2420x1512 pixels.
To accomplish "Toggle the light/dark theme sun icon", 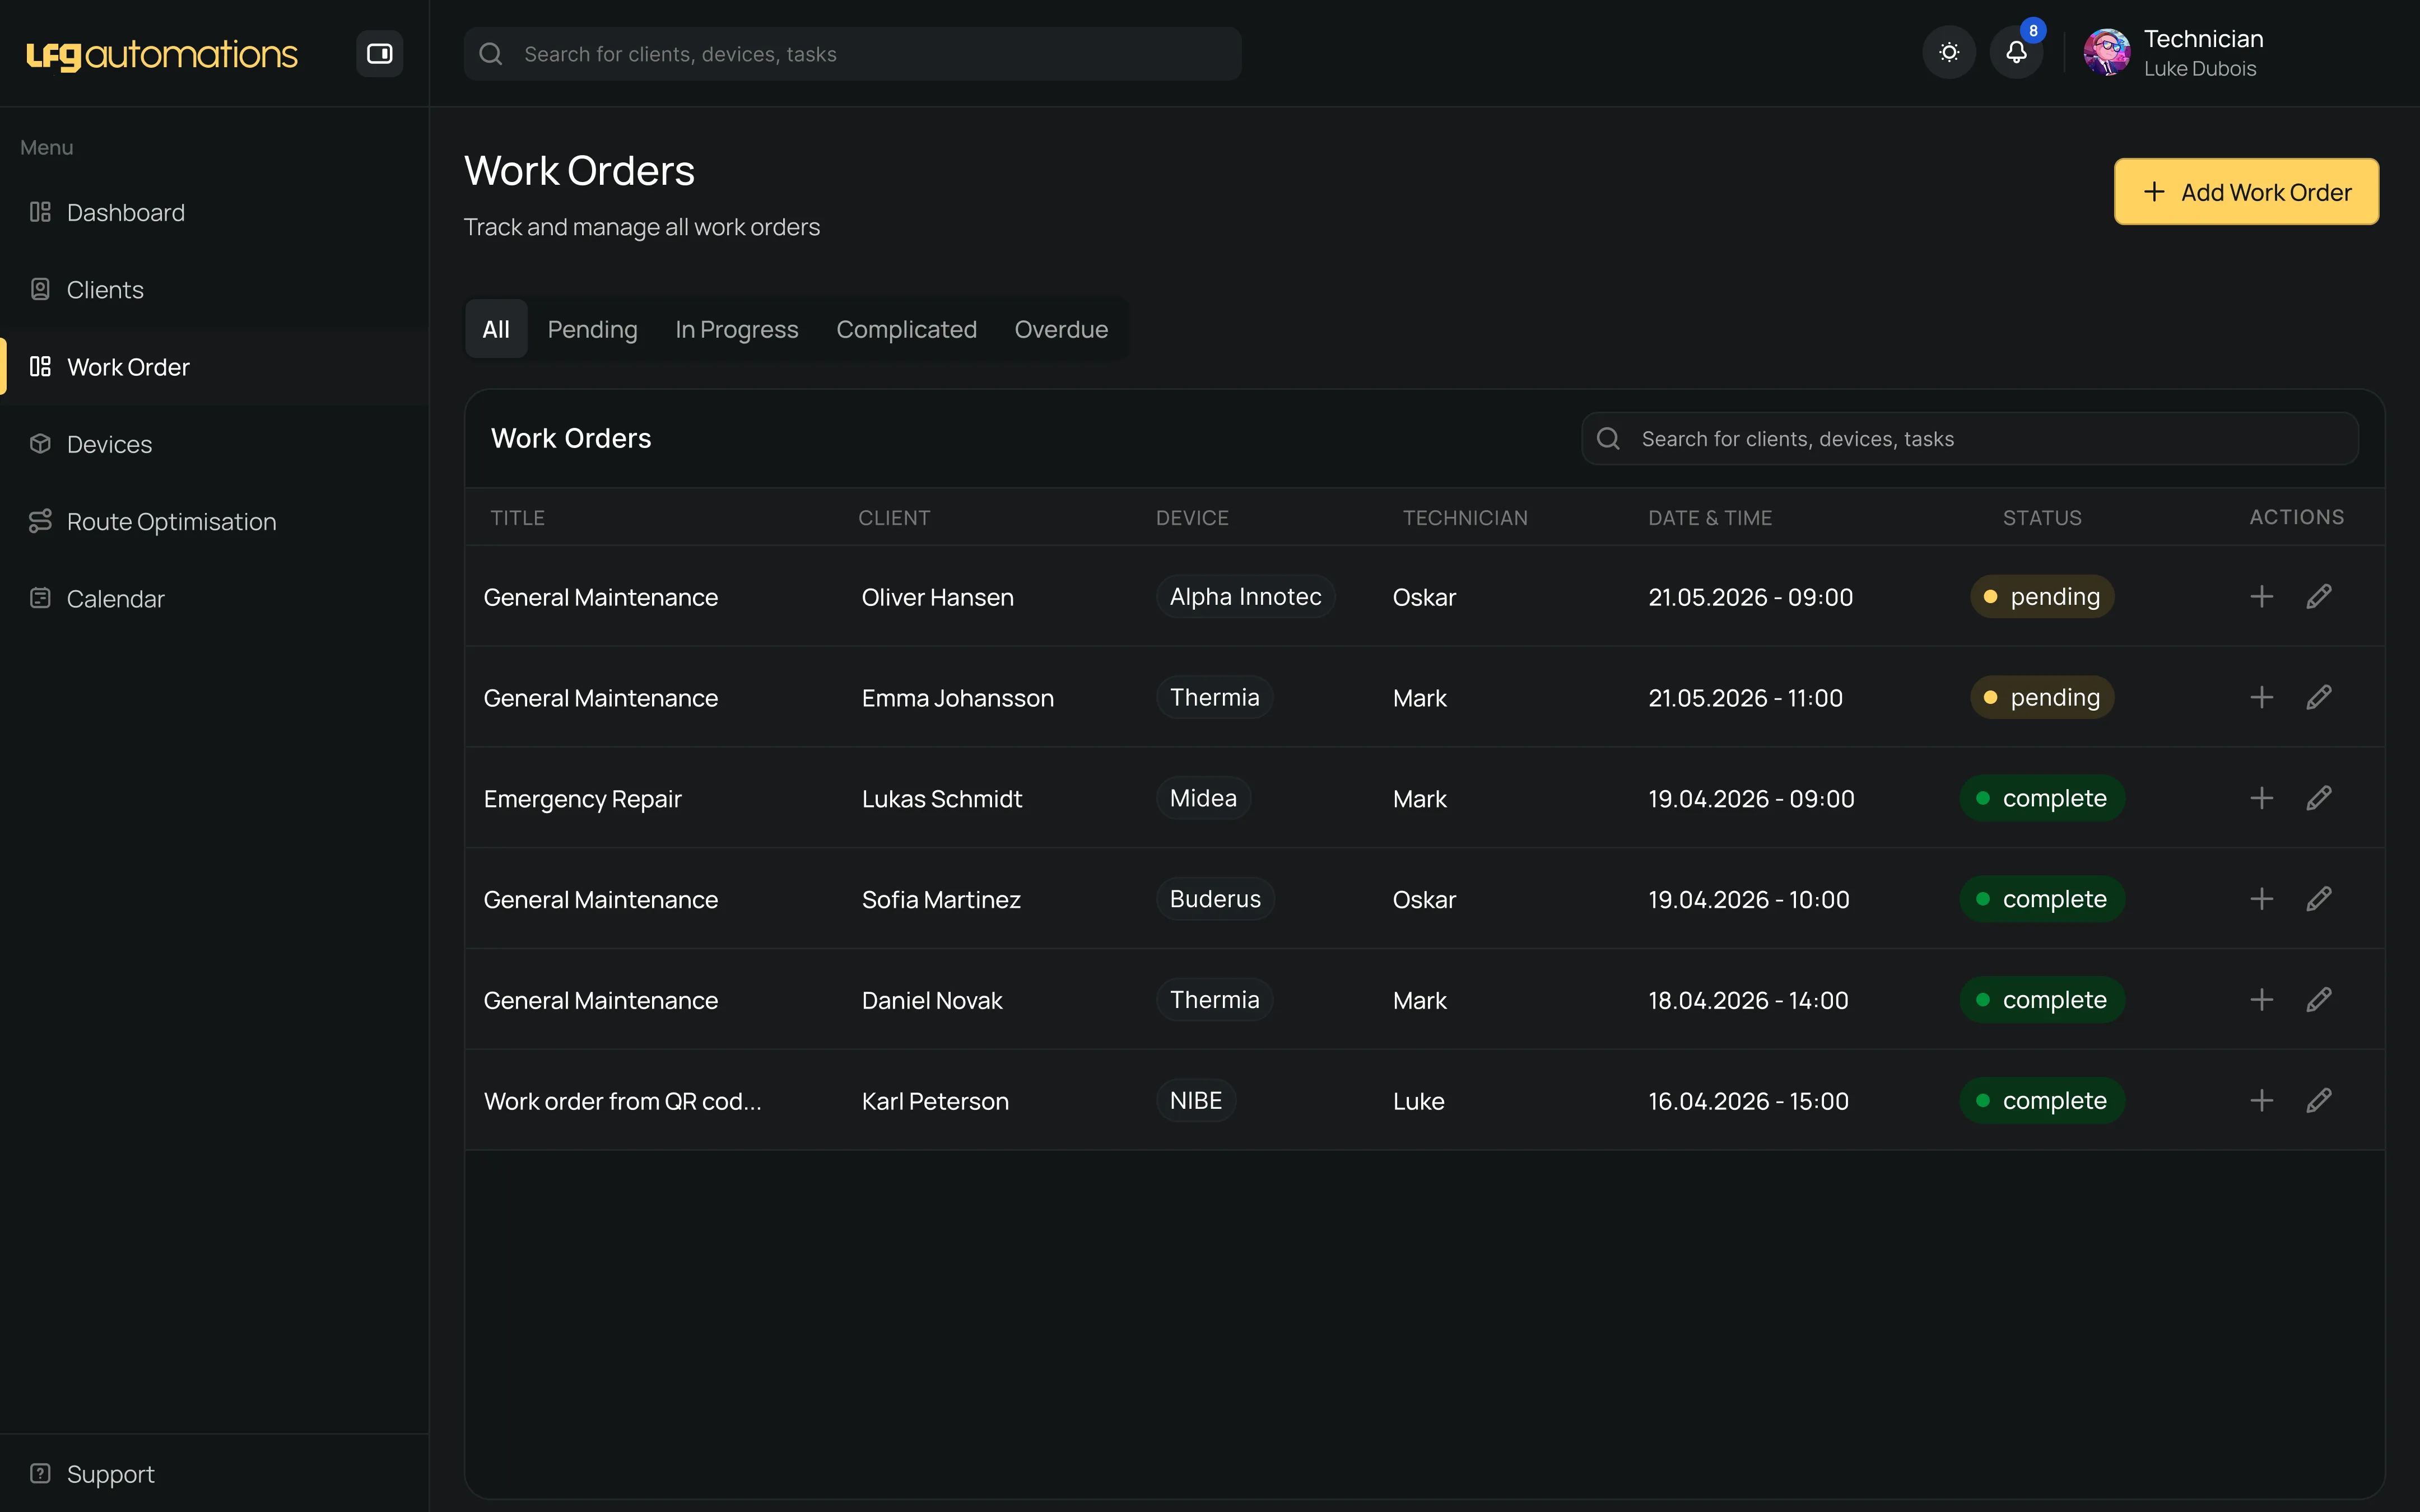I will click(x=1949, y=53).
